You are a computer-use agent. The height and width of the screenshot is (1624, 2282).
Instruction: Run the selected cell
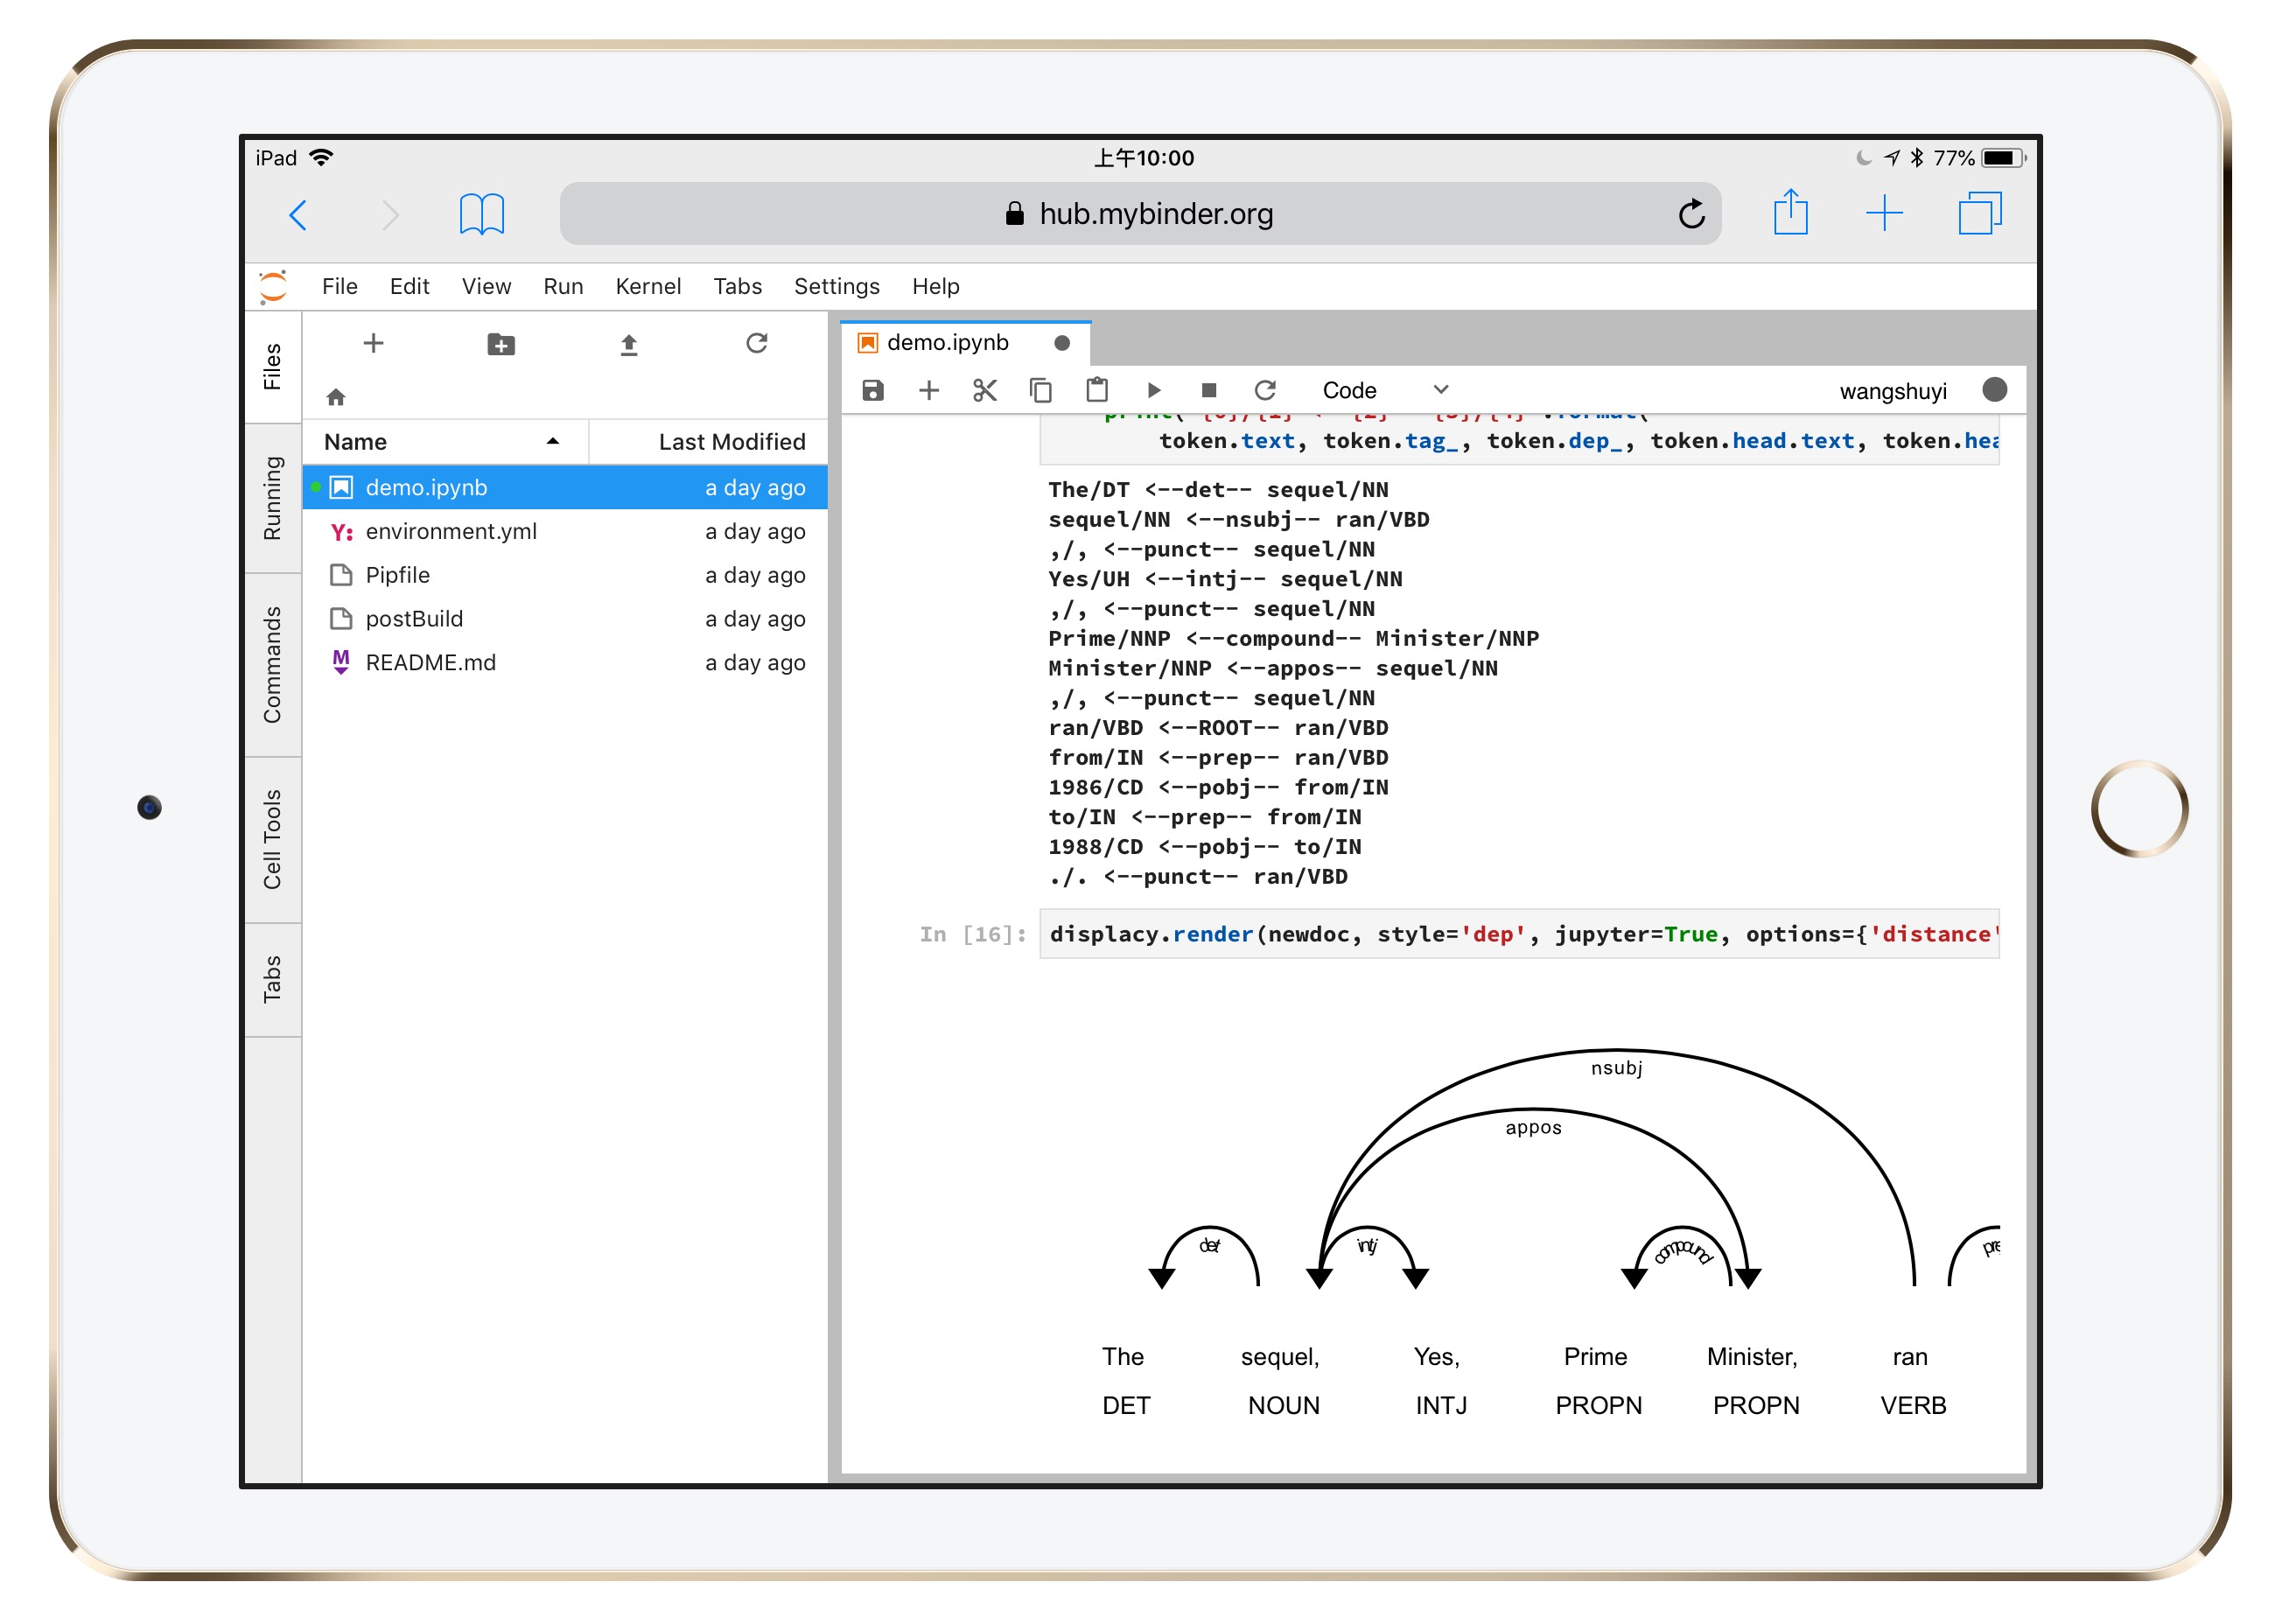[1153, 390]
